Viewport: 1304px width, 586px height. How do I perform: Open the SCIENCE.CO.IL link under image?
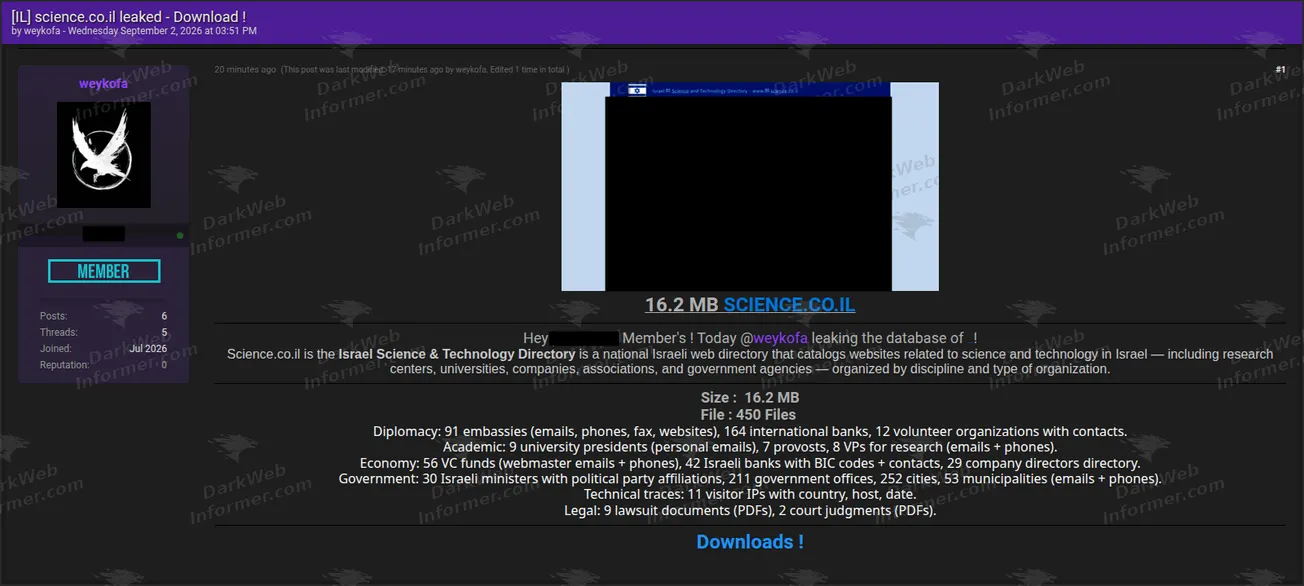click(789, 305)
